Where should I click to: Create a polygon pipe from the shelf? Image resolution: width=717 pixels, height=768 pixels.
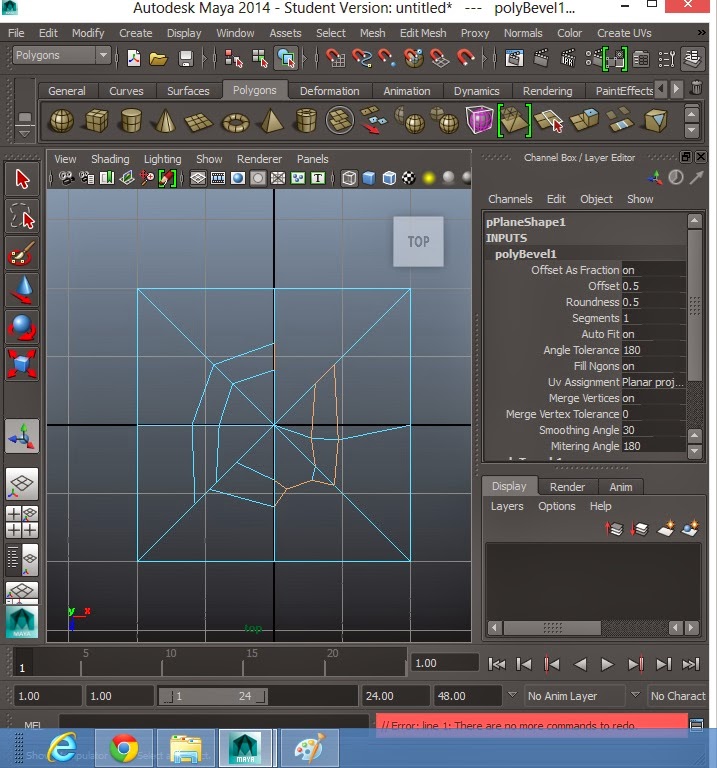(x=306, y=120)
